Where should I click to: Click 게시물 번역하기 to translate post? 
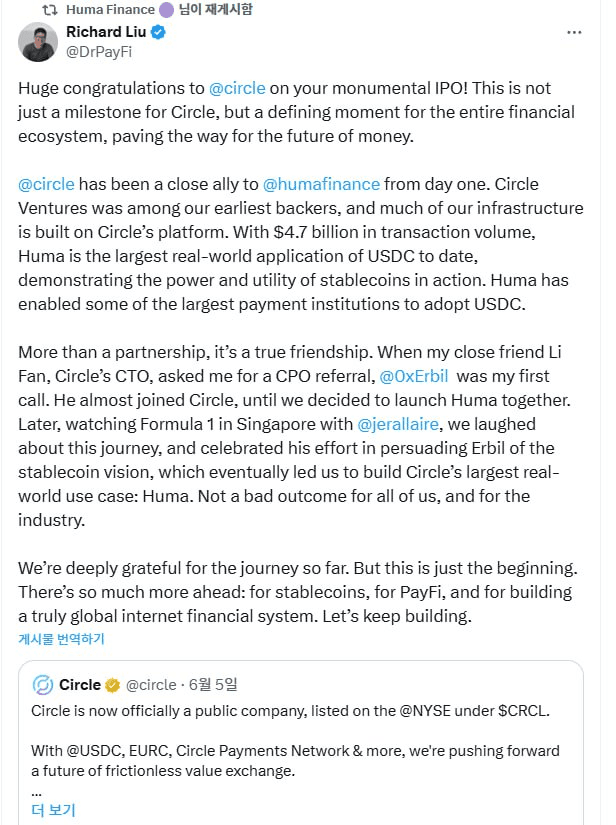(61, 639)
